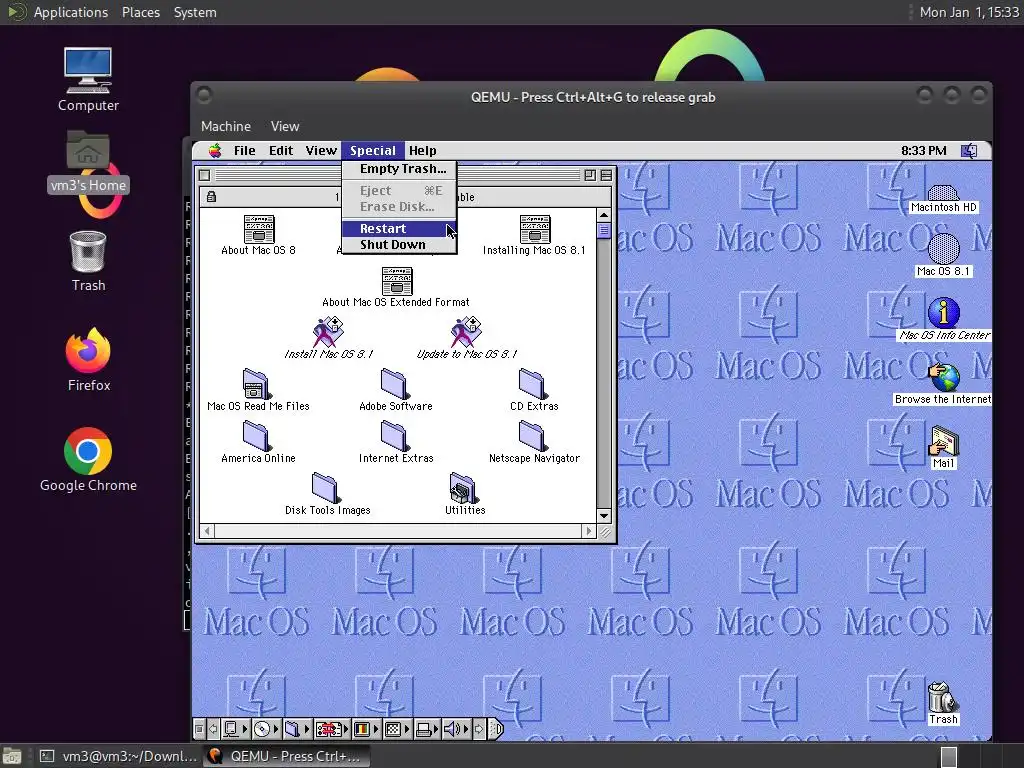
Task: Switch to the vm3 terminal taskbar button
Action: tap(118, 756)
